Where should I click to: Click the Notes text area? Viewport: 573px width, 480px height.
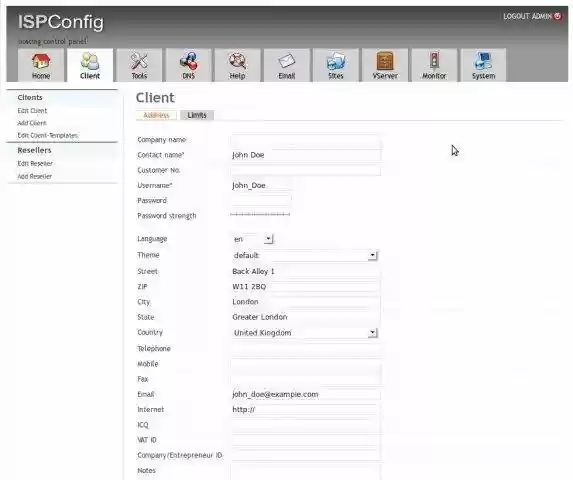point(306,472)
